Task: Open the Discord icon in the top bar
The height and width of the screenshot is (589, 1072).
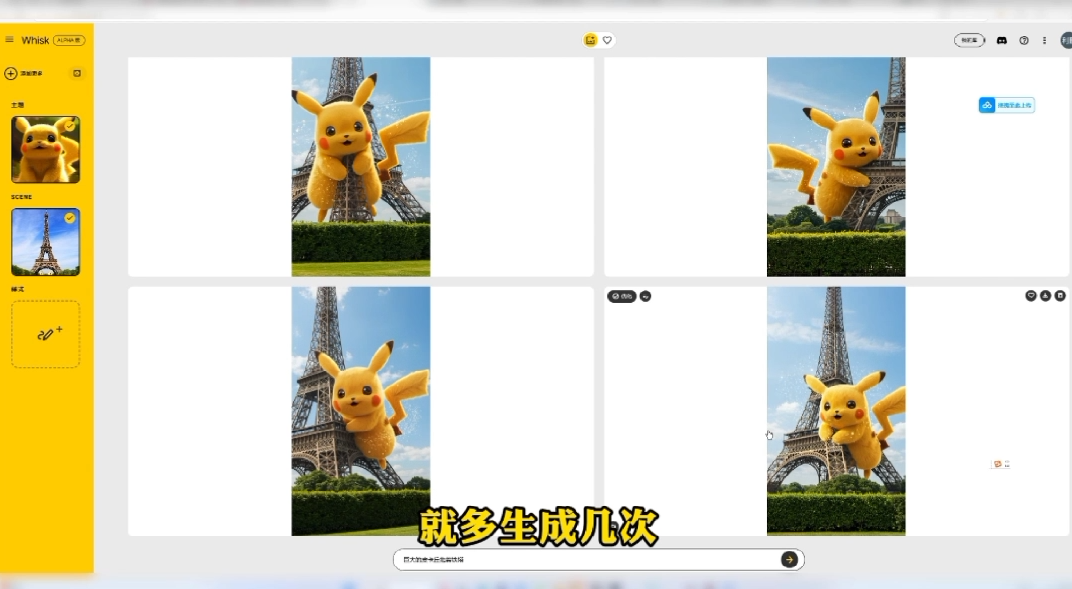Action: [1001, 40]
